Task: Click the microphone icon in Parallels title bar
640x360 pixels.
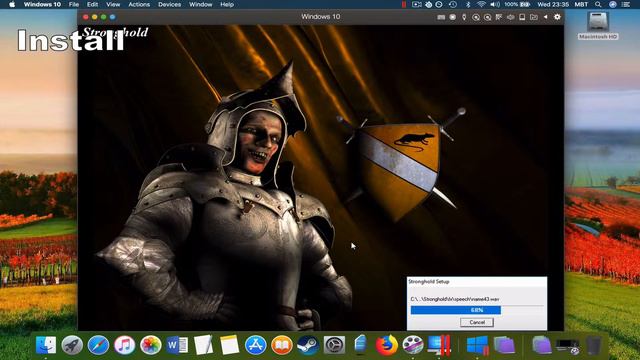Action: point(464,17)
